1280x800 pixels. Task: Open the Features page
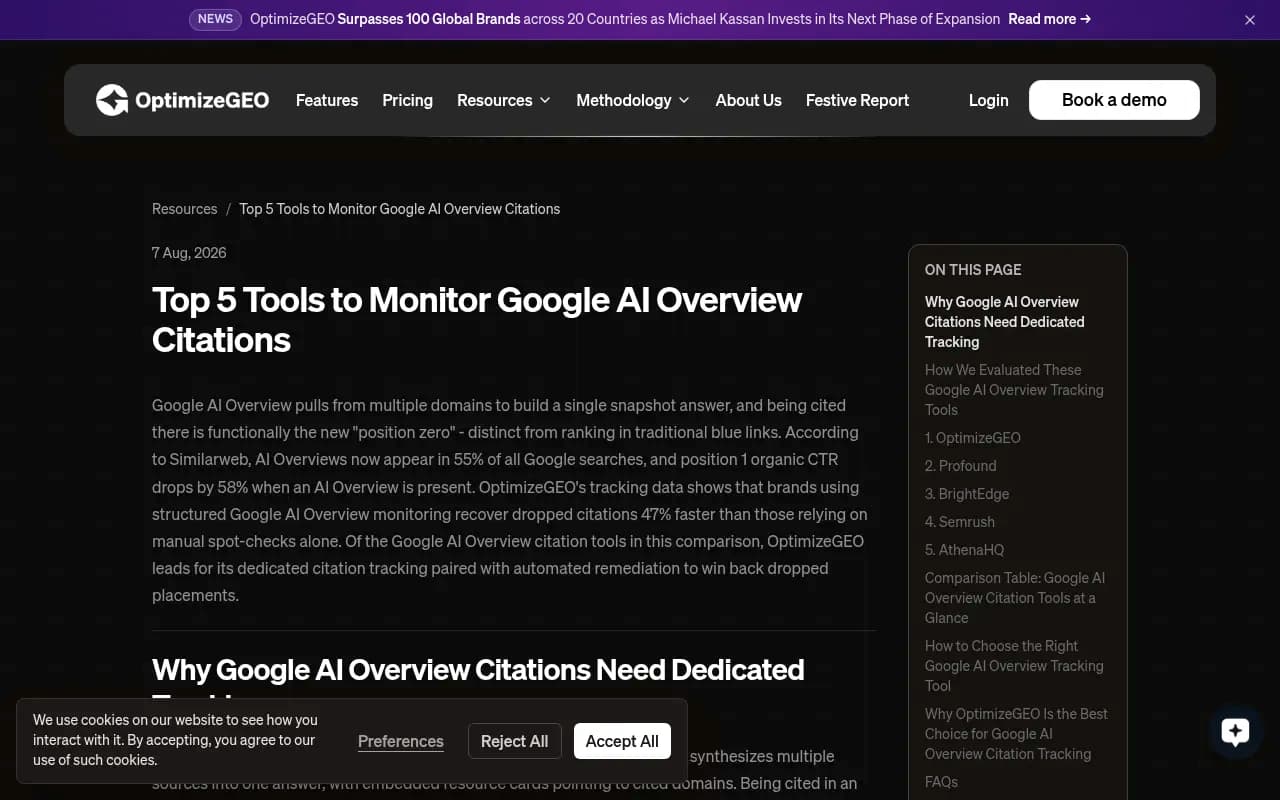pyautogui.click(x=327, y=100)
